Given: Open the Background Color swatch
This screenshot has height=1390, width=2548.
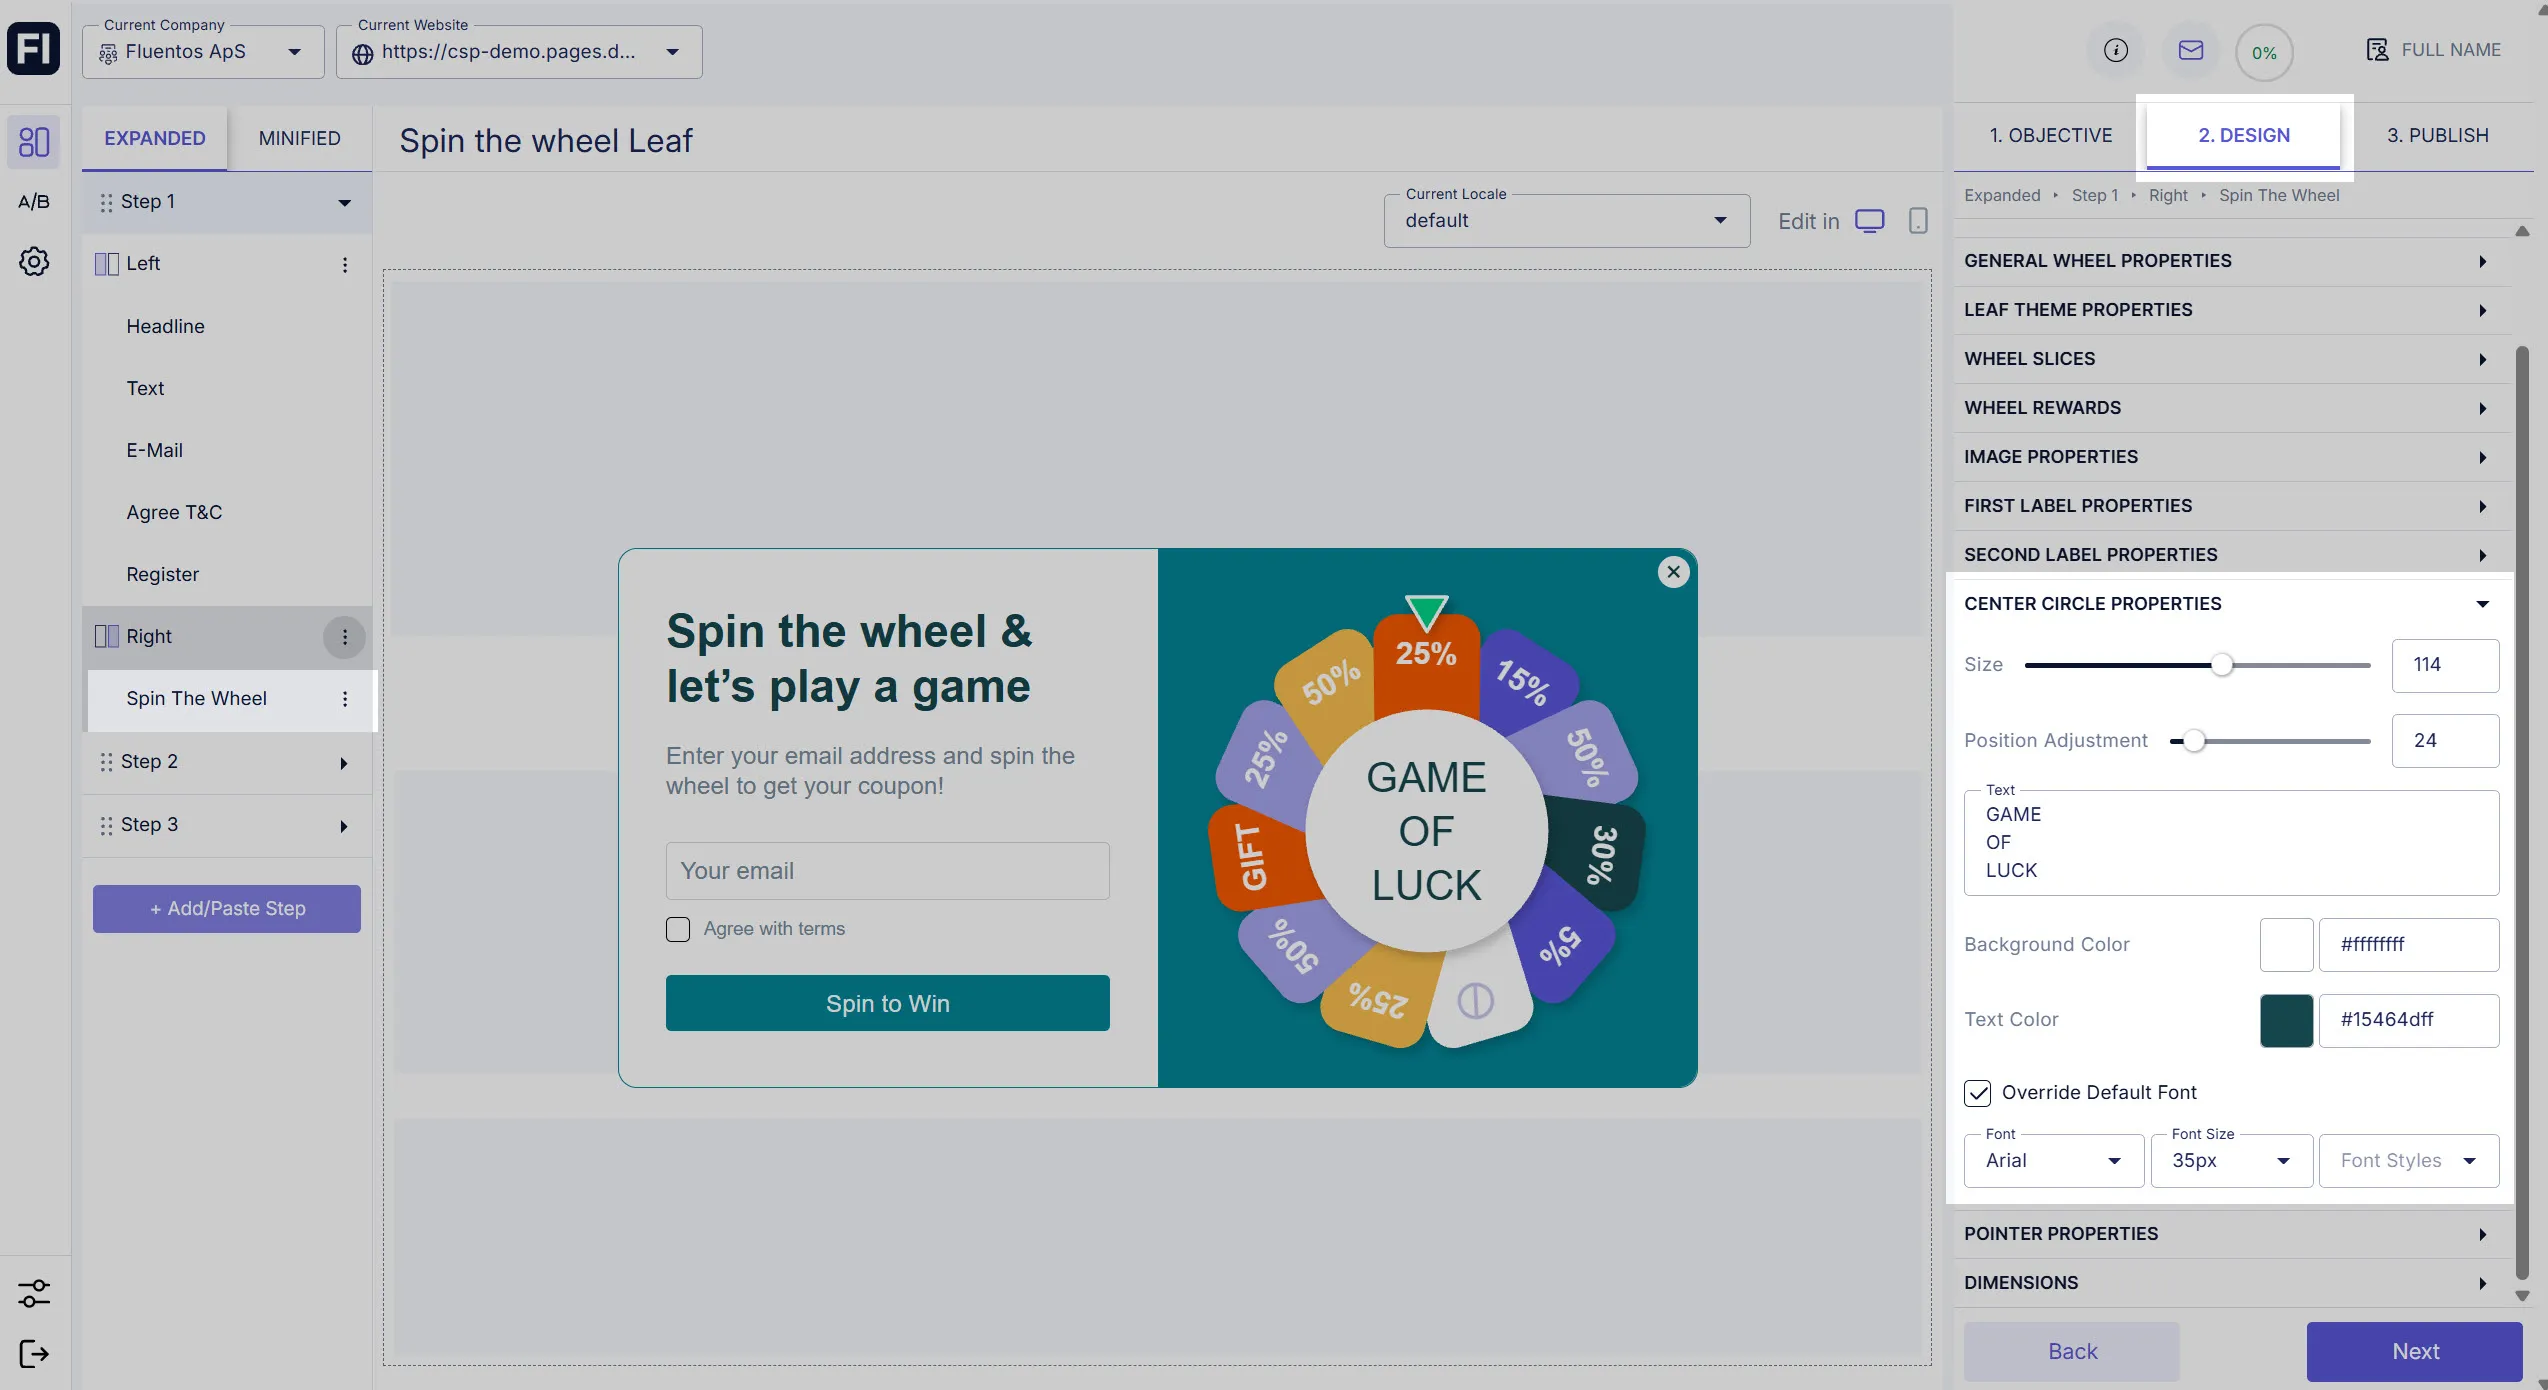Looking at the screenshot, I should click(2286, 945).
